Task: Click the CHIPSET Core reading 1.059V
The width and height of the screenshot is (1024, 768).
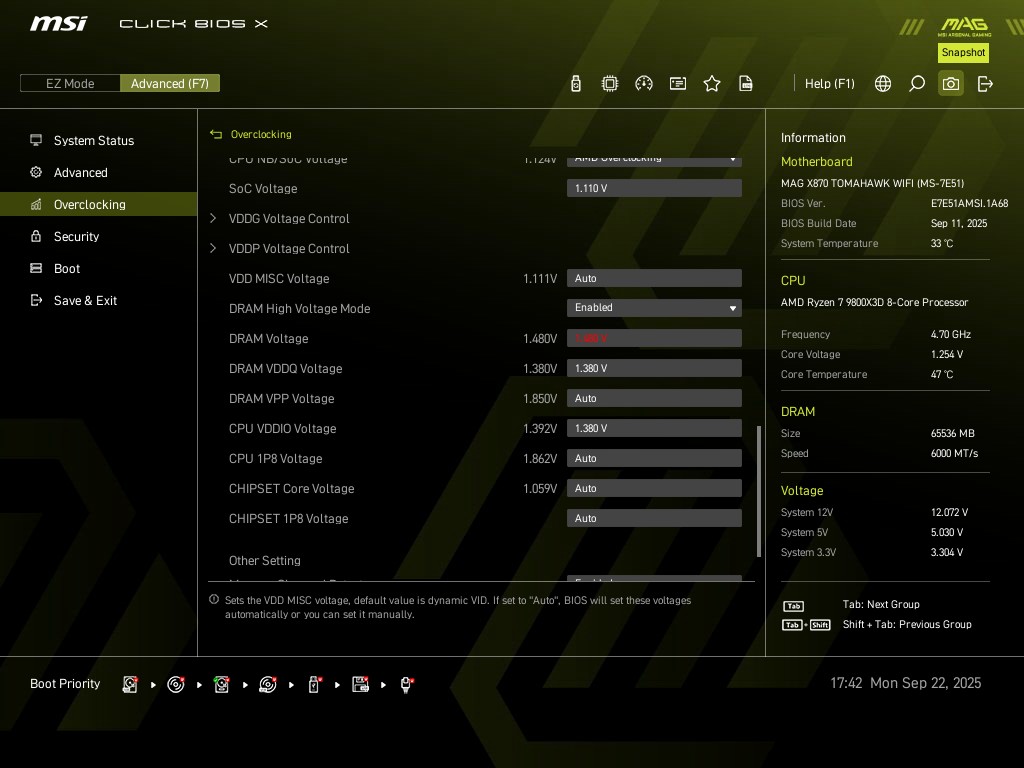Action: pos(540,489)
